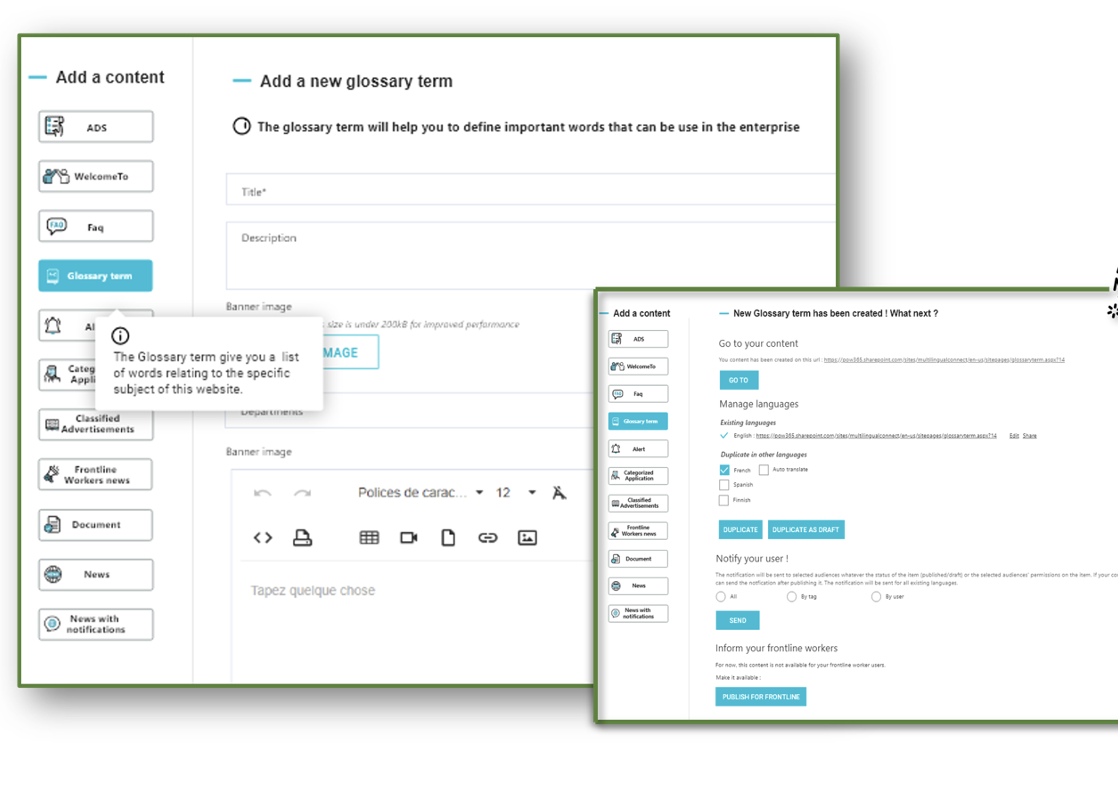Enable Auto translate for French
This screenshot has height=794, width=1120.
pos(763,469)
